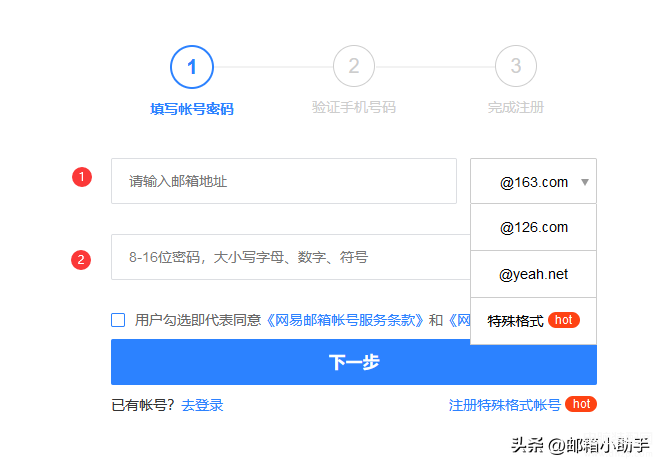Select @126.com from the domain list

point(533,227)
